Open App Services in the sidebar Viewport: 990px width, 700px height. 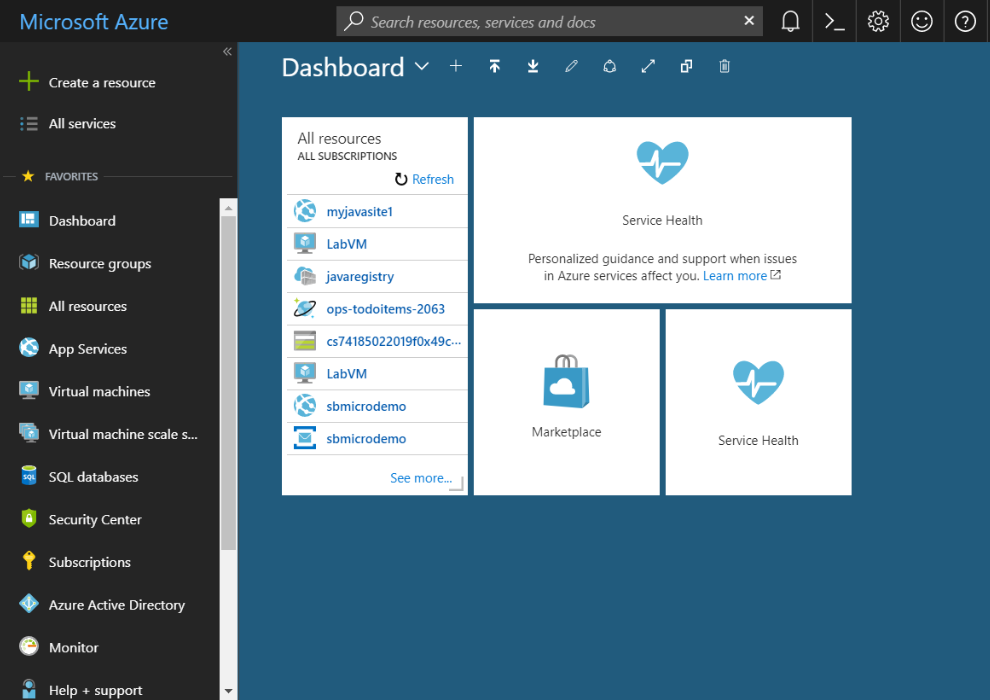point(88,349)
